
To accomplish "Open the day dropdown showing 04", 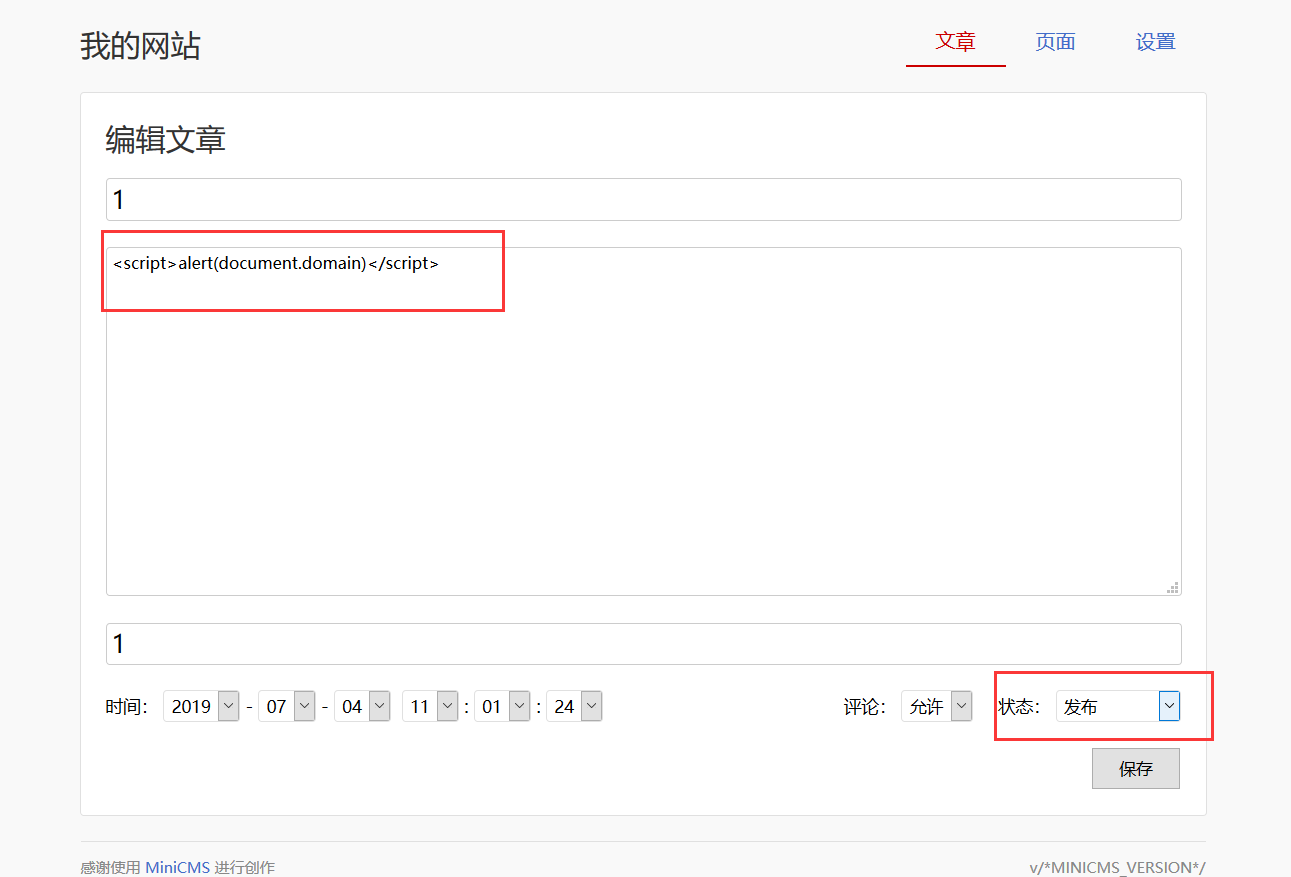I will (362, 706).
